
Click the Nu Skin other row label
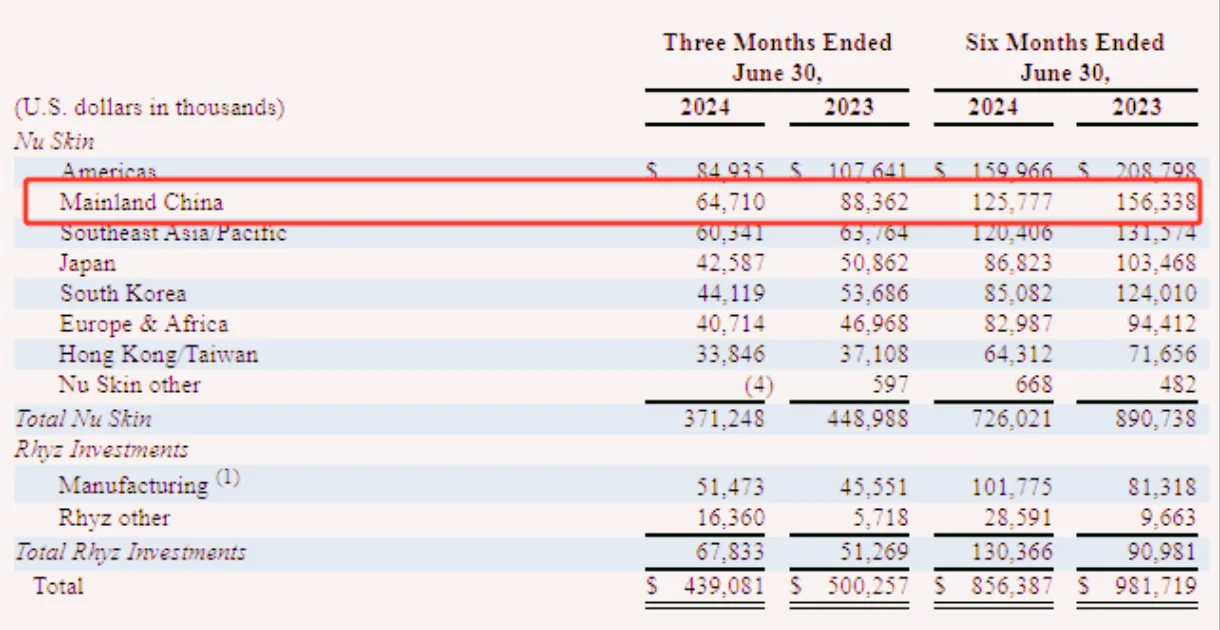click(x=130, y=385)
